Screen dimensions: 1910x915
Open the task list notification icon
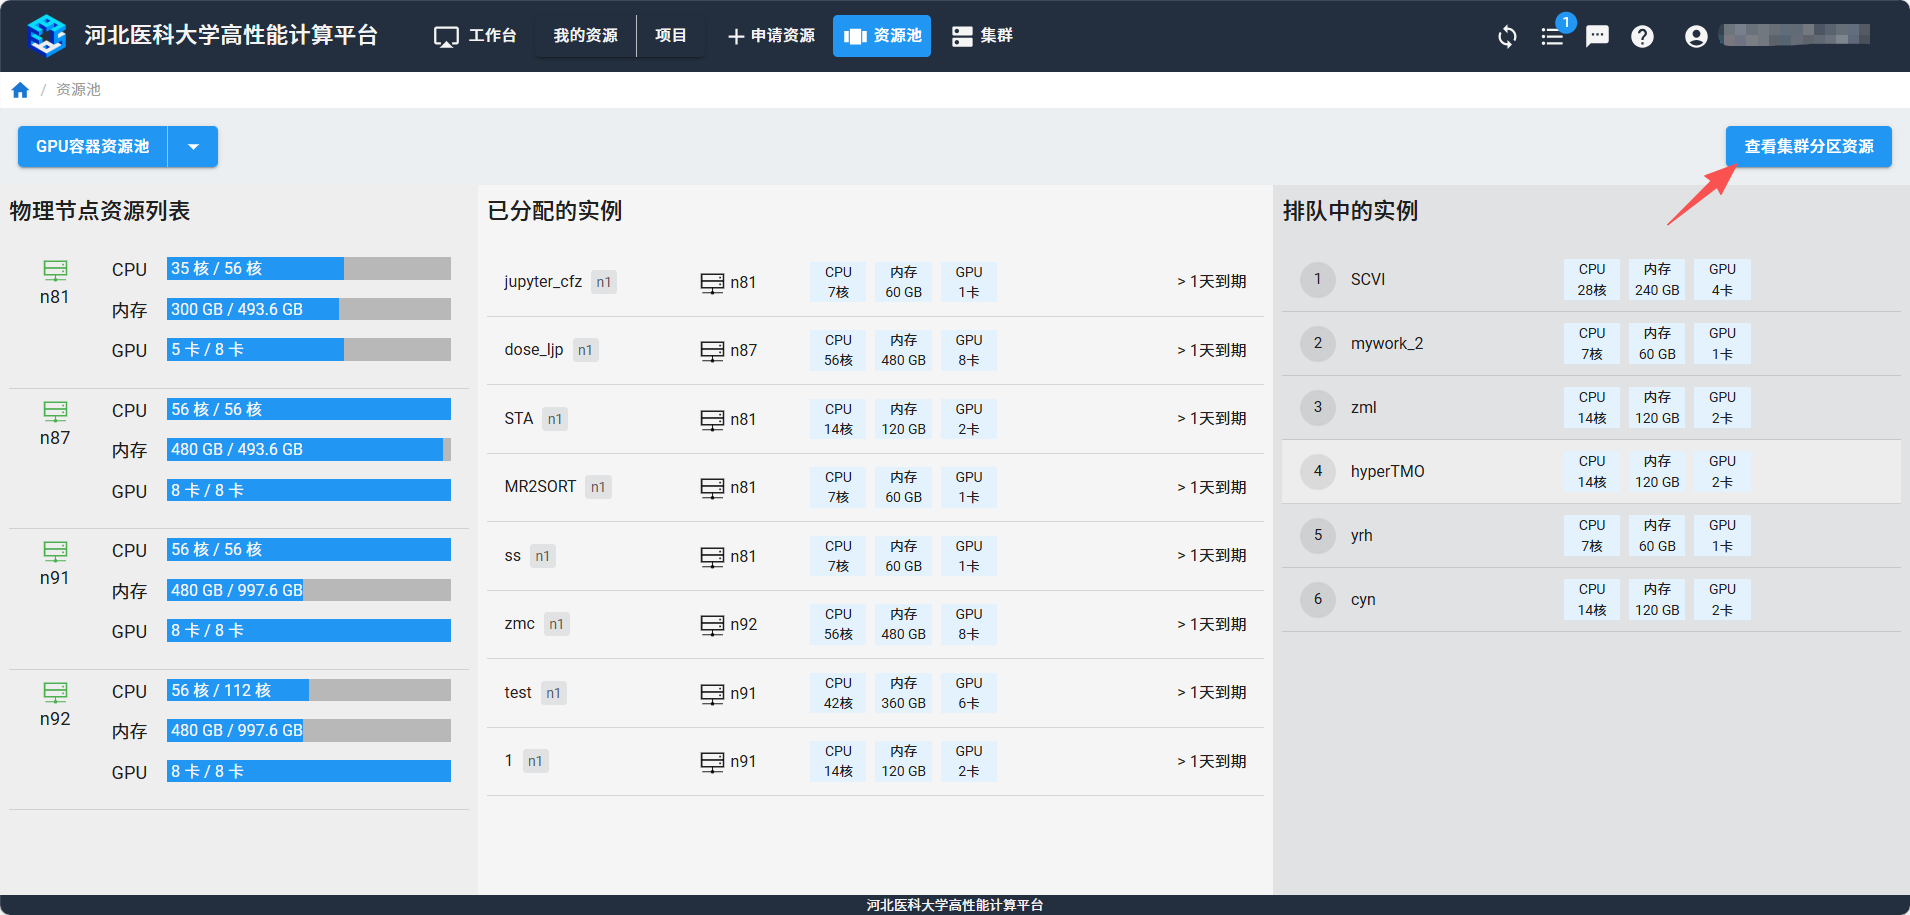coord(1552,37)
